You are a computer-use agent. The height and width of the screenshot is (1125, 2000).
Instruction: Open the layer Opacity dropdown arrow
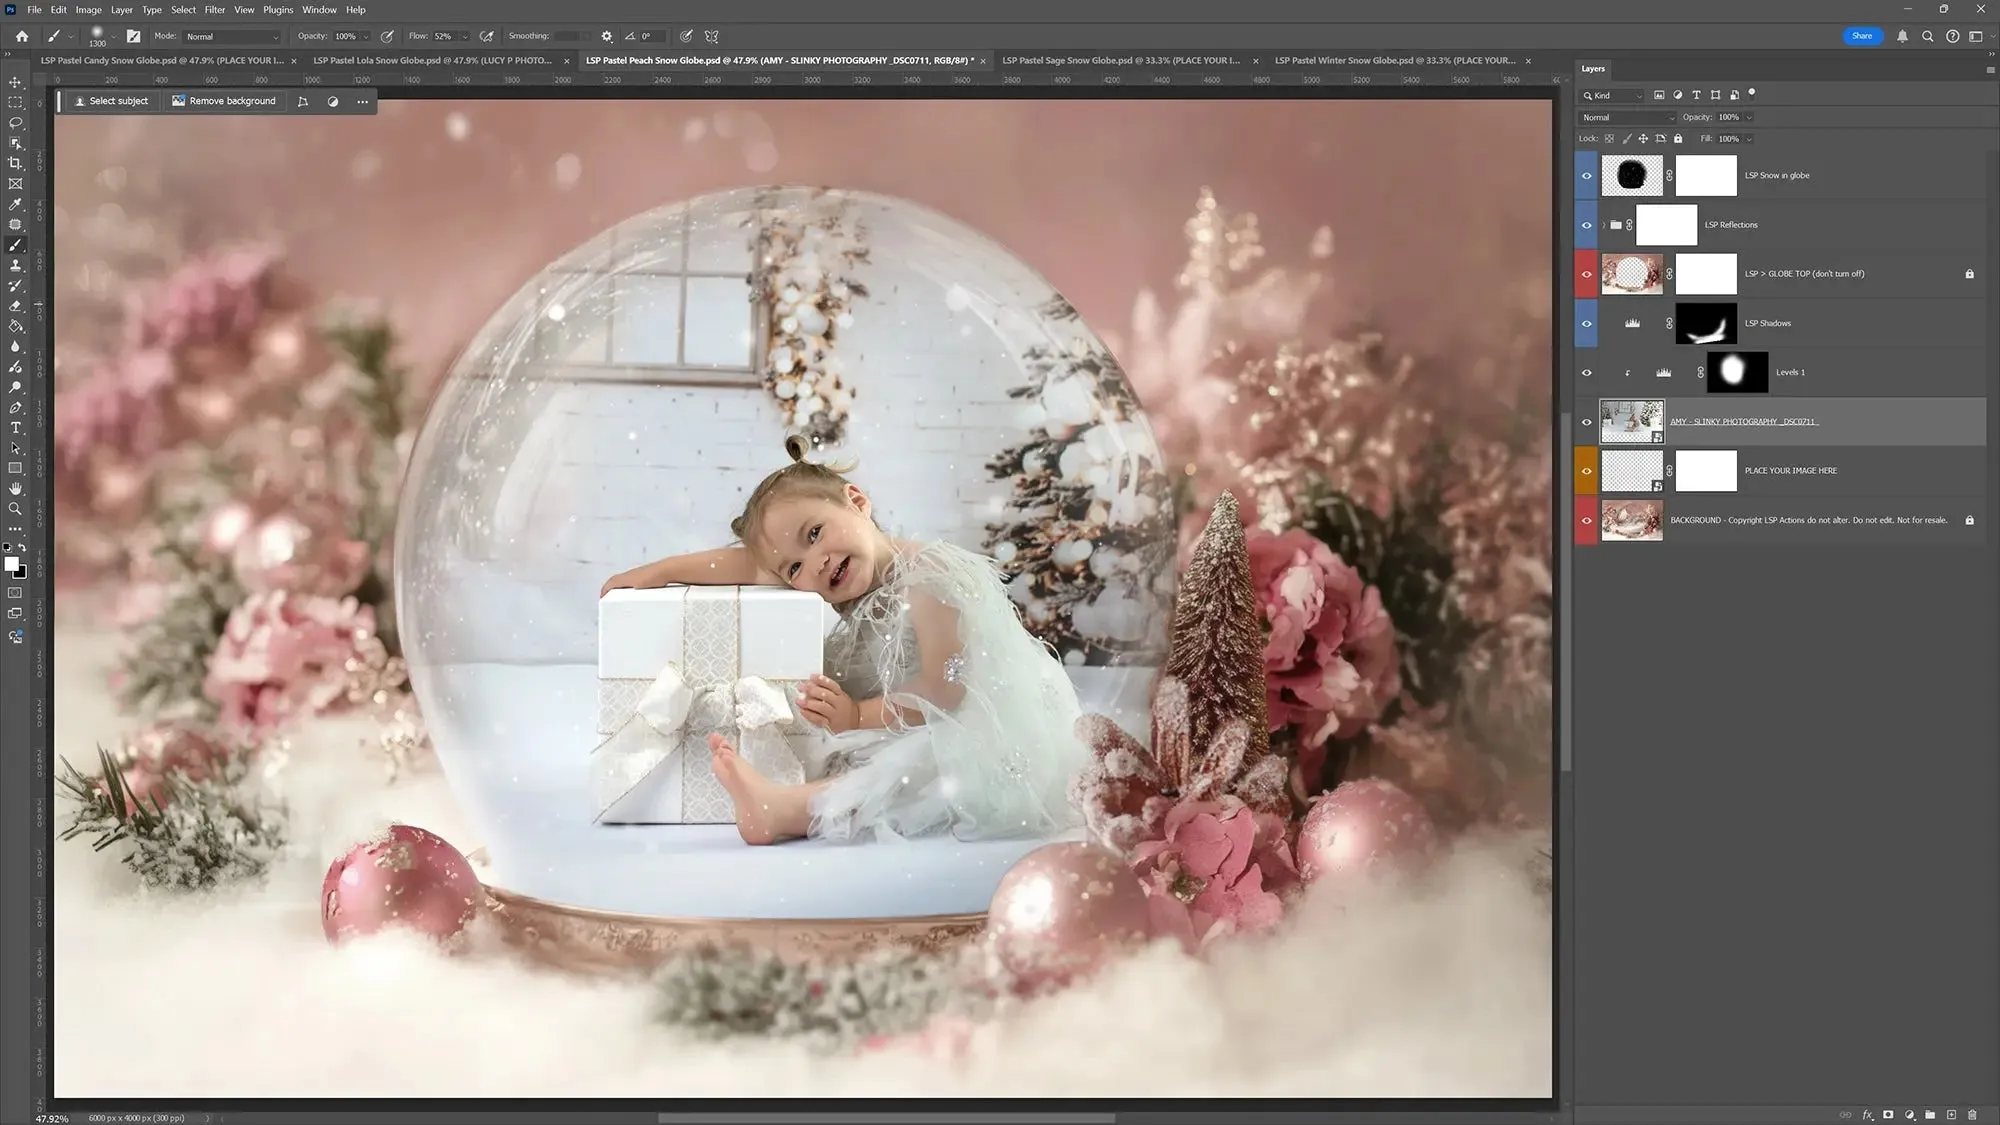(1749, 117)
